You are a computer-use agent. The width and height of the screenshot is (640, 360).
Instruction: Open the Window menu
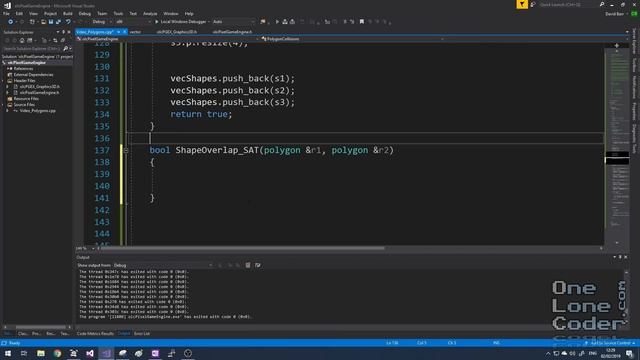pos(171,13)
